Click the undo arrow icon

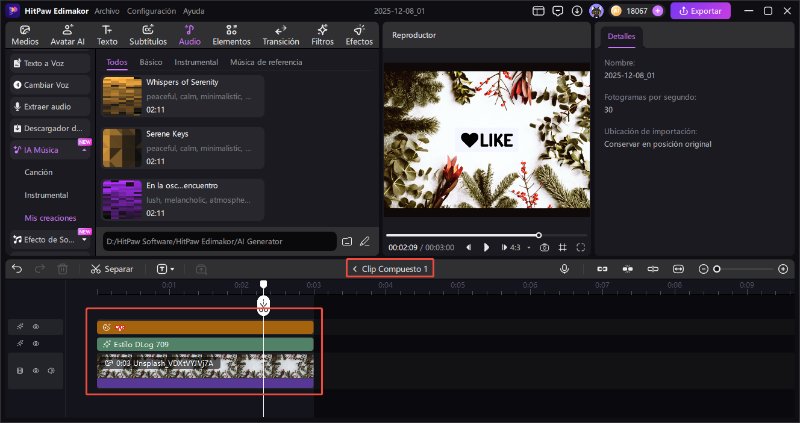pos(17,269)
